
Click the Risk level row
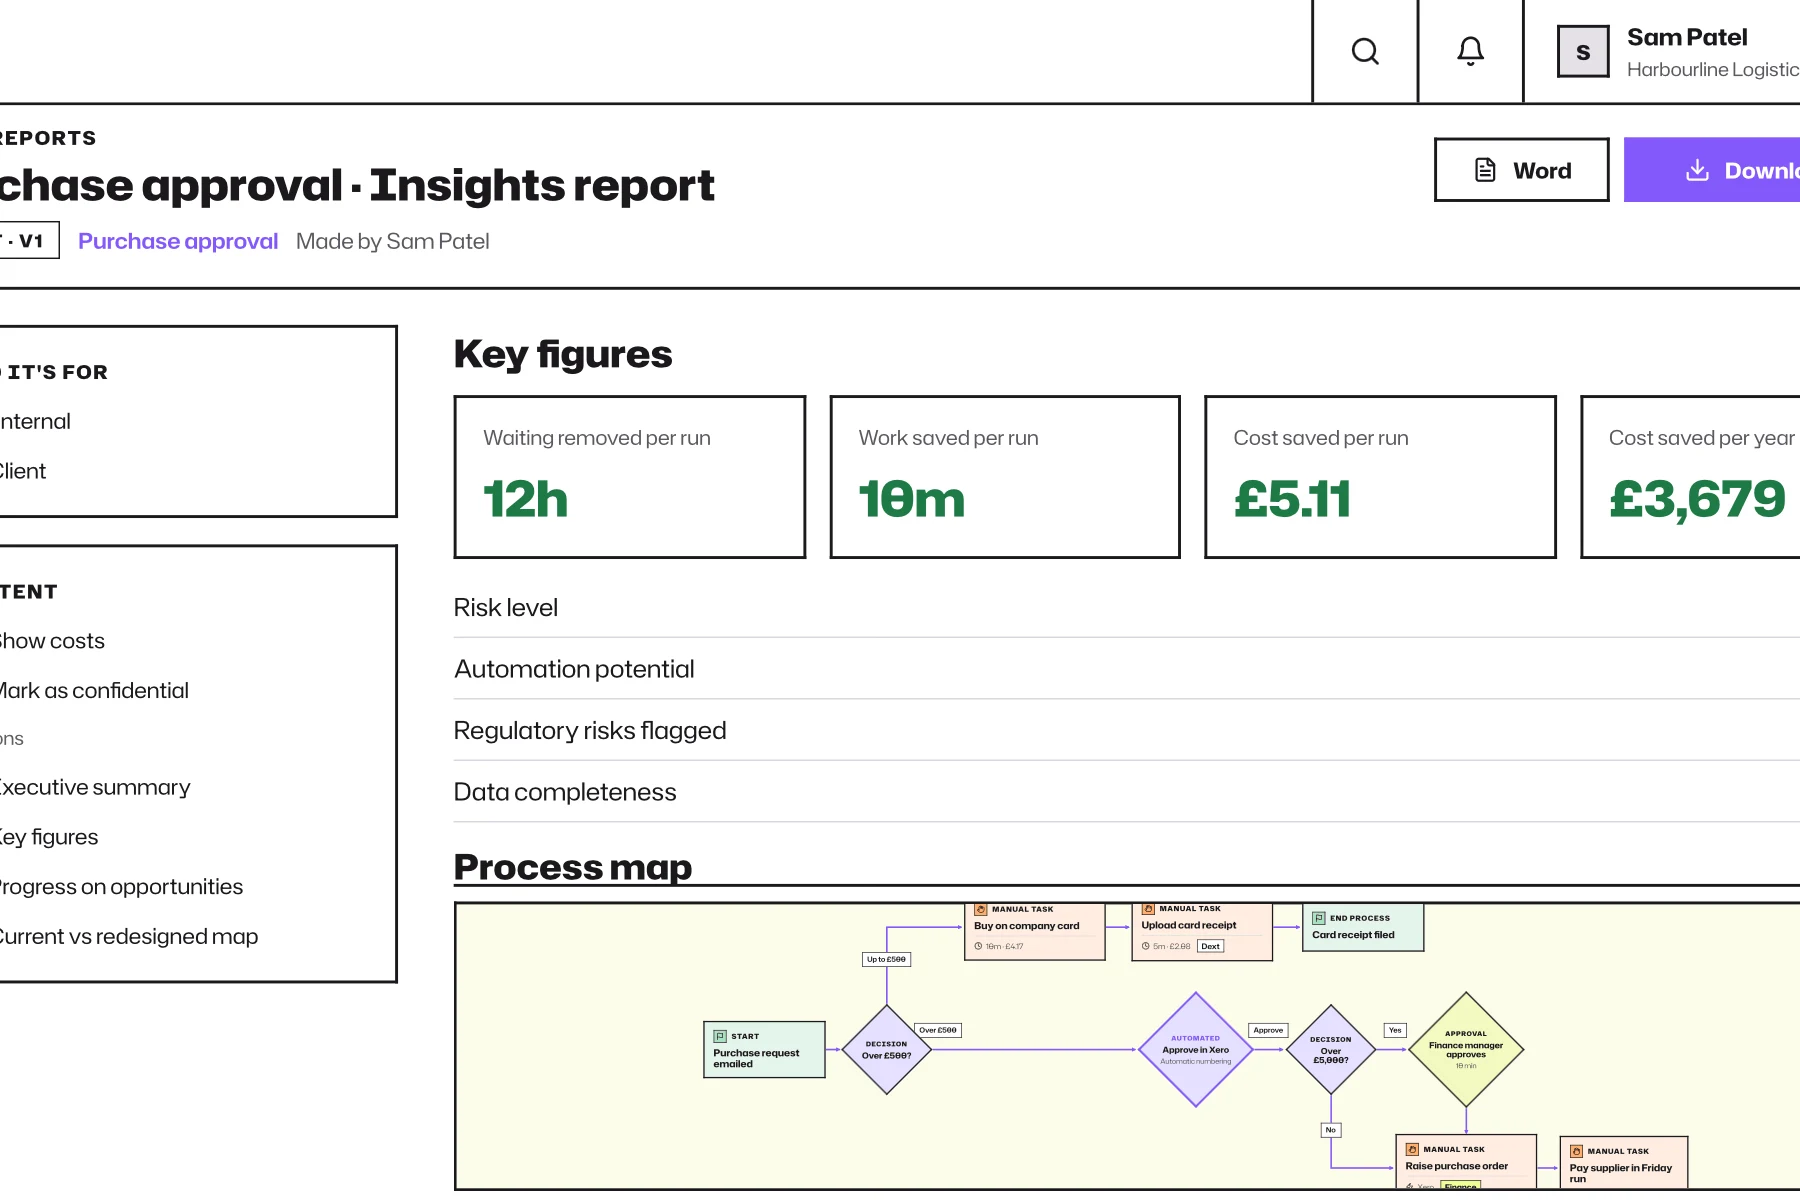pos(1127,608)
